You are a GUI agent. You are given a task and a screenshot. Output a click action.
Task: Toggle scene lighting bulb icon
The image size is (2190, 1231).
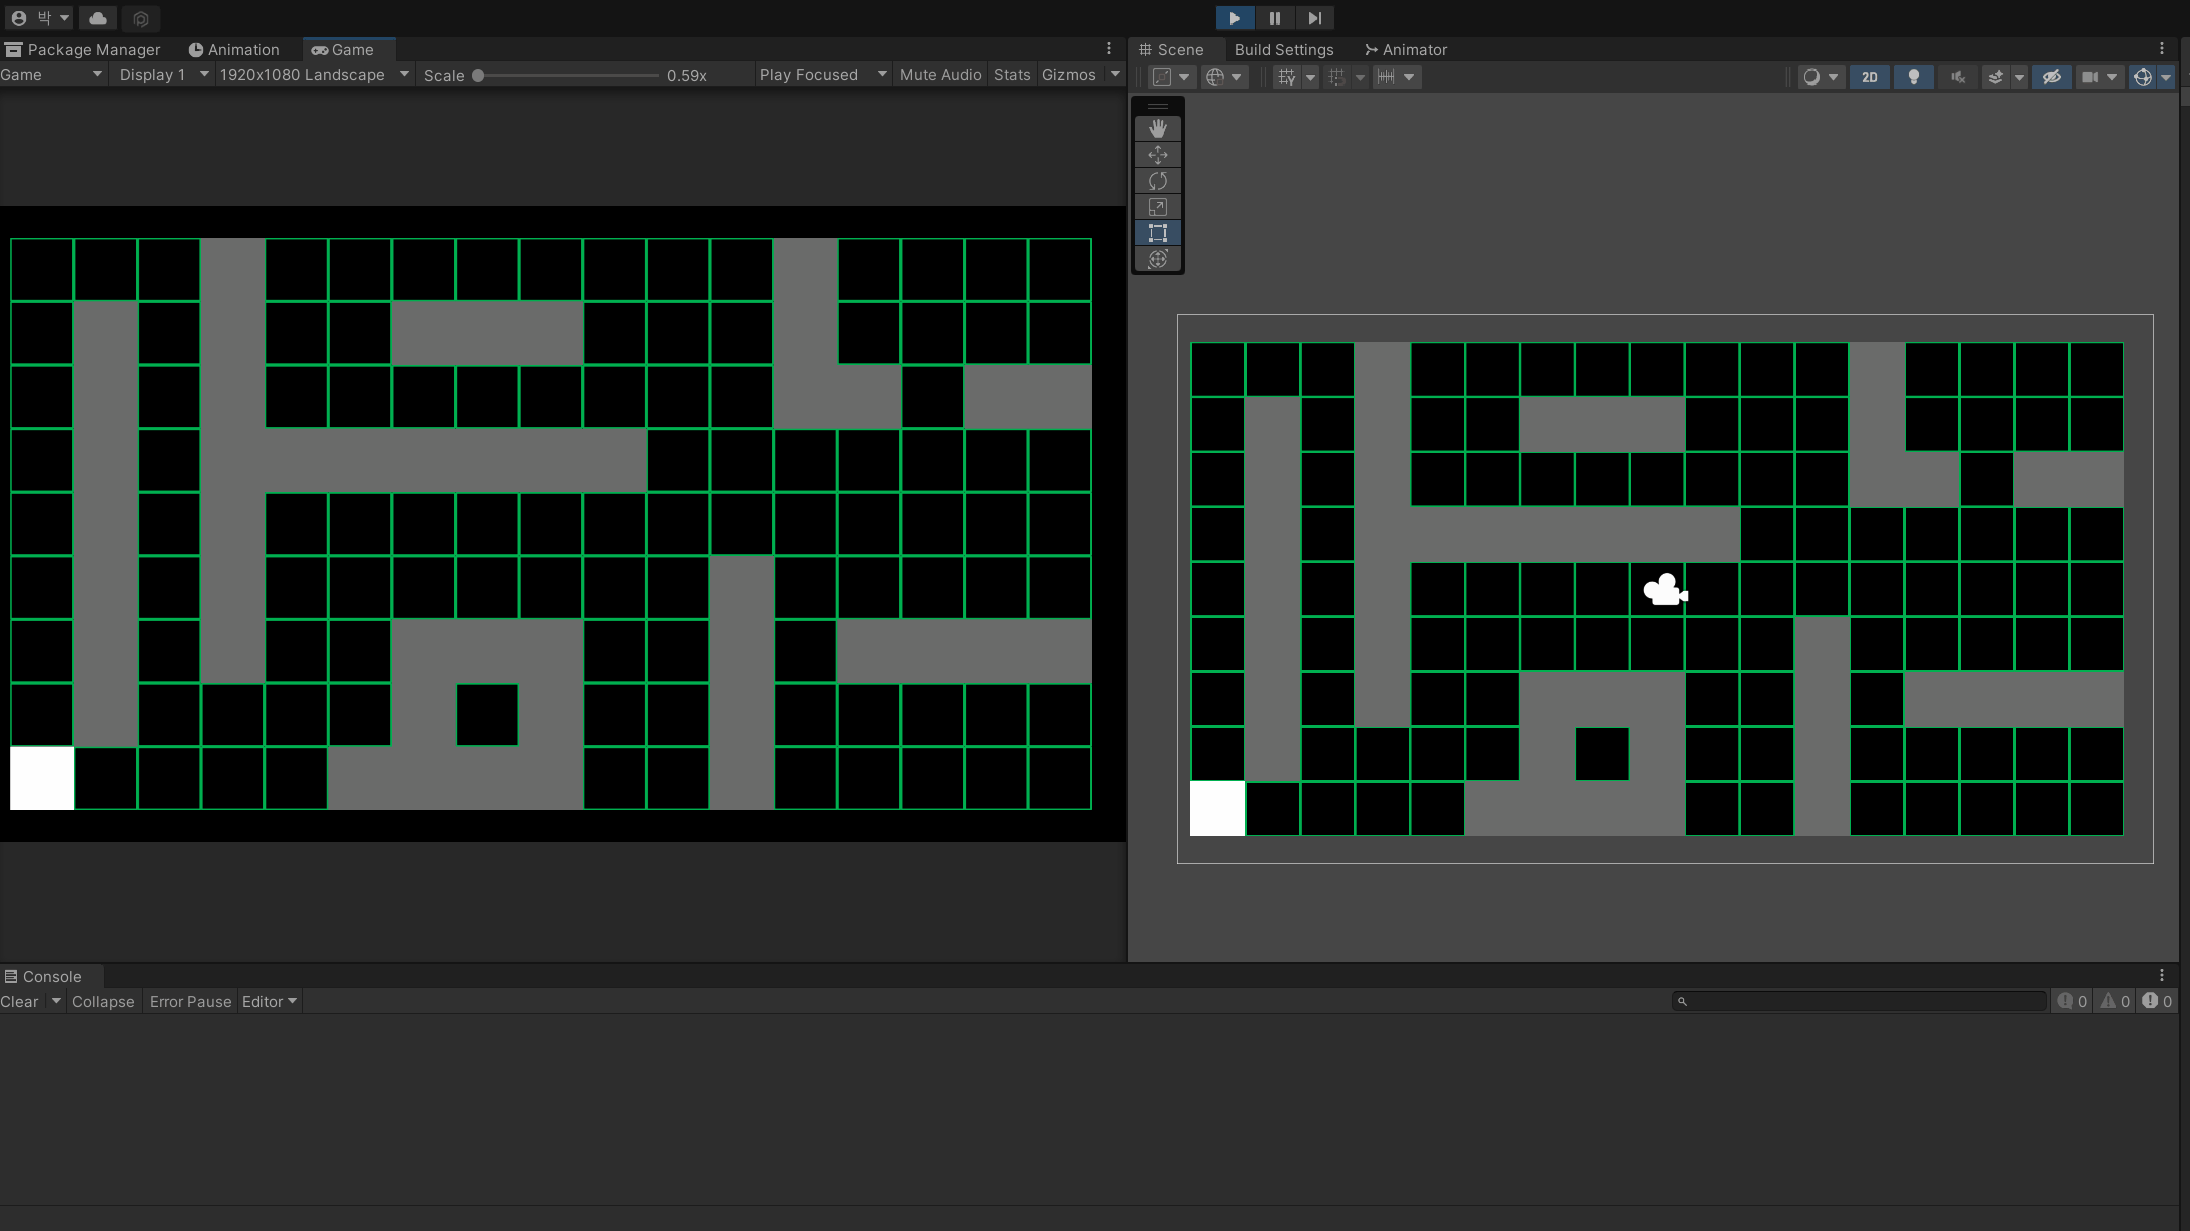1913,77
